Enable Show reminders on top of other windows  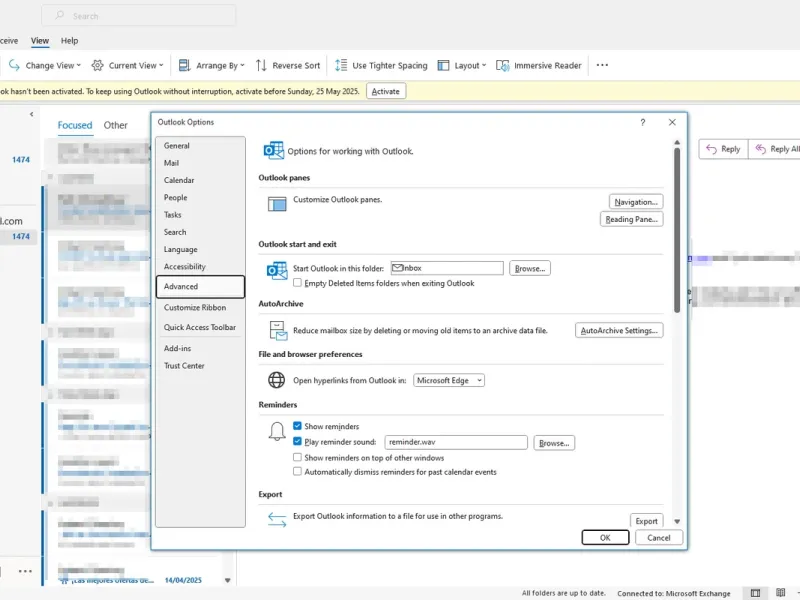click(x=297, y=457)
